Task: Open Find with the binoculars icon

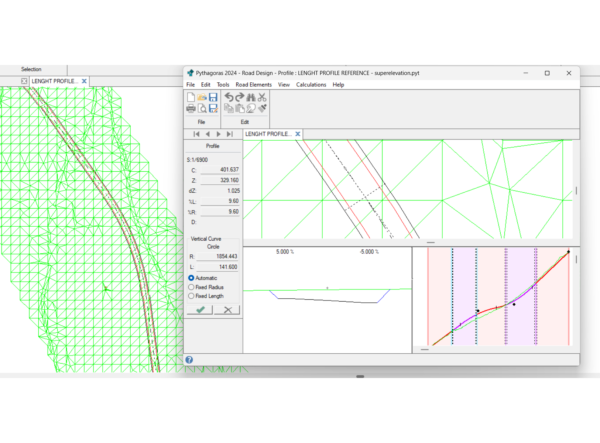Action: tap(251, 97)
